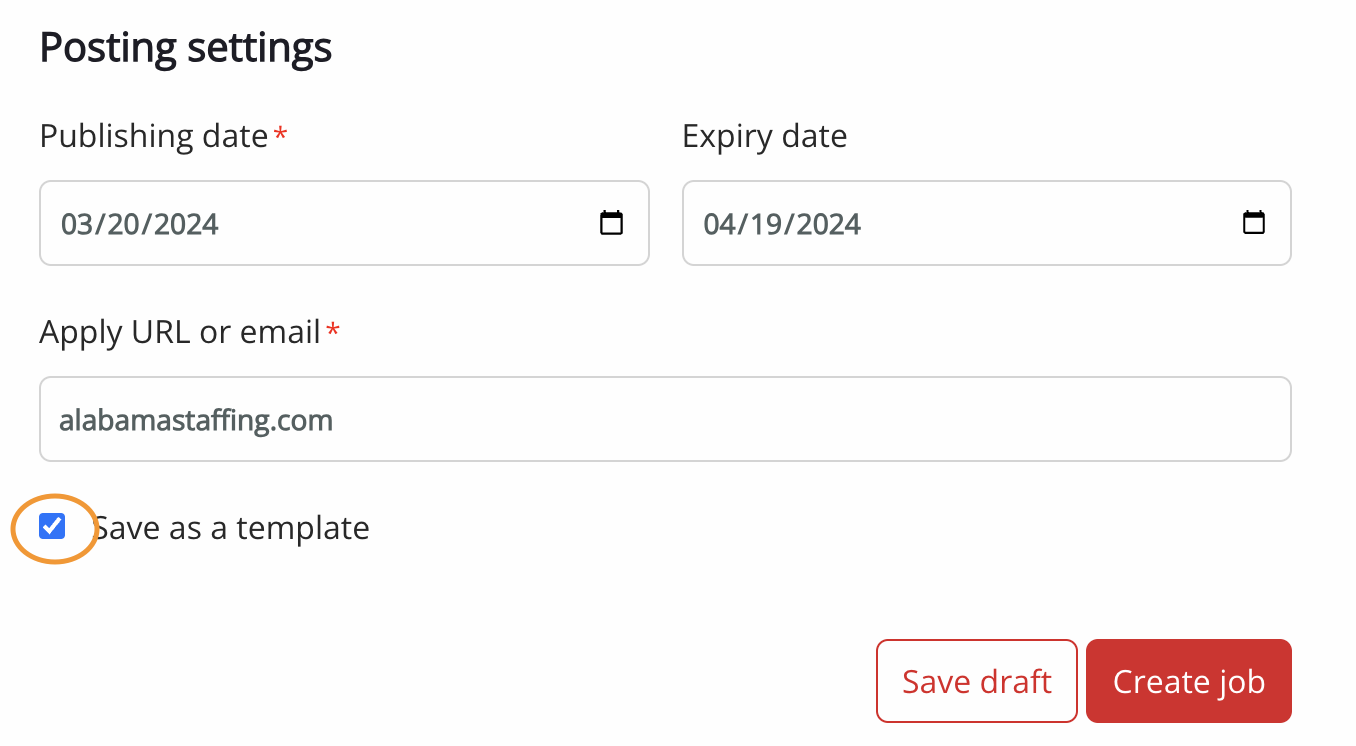Click the "Apply URL or email" label

(x=180, y=332)
